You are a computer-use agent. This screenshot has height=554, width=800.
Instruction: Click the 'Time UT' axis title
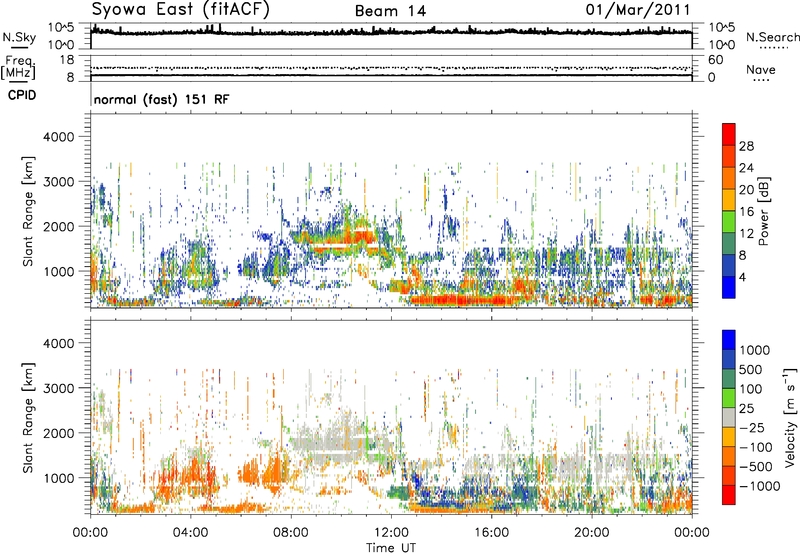point(391,548)
